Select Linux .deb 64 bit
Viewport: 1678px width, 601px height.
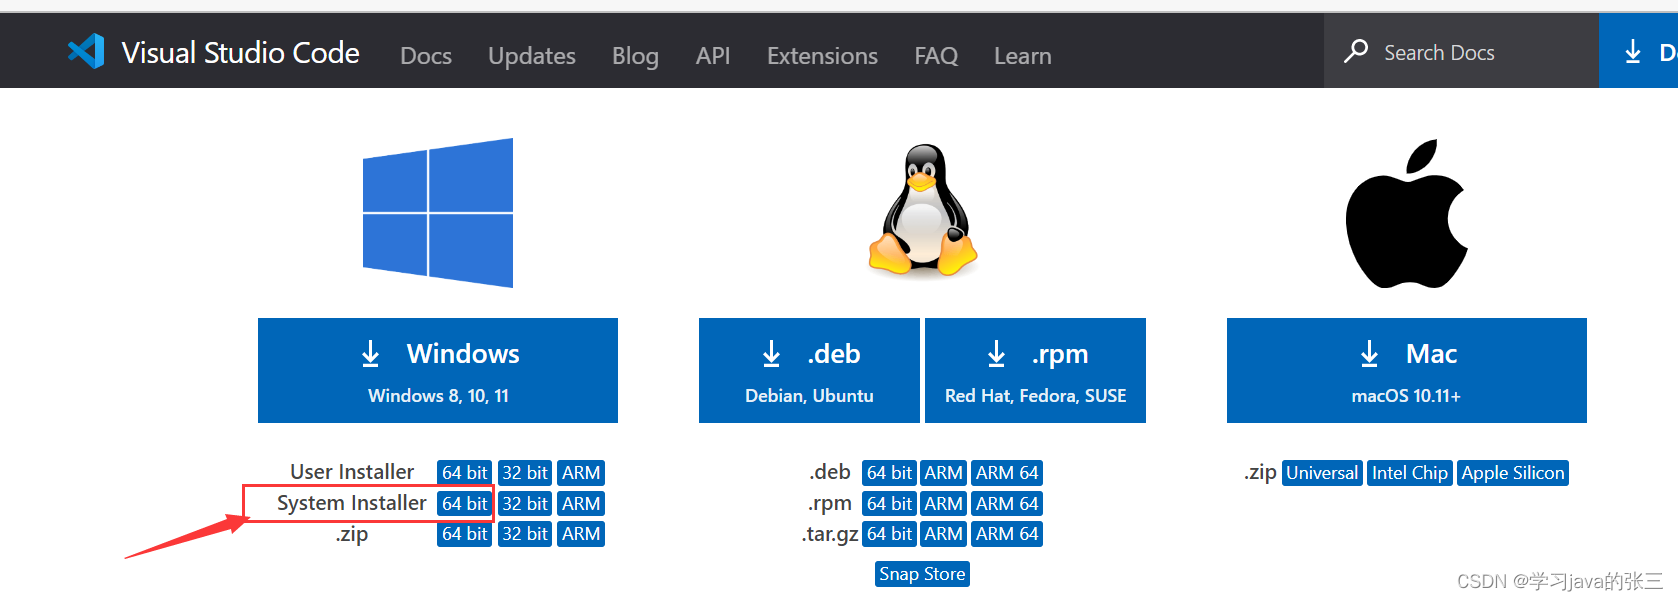coord(889,473)
